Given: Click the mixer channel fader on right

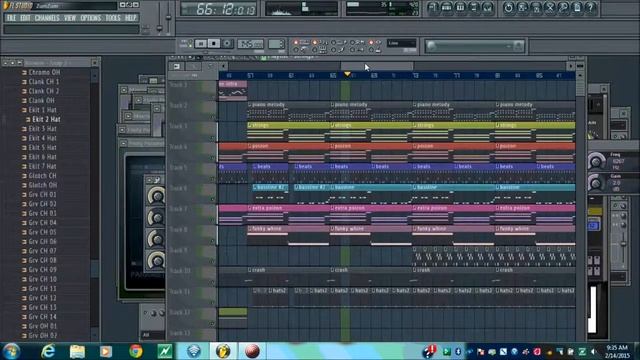Looking at the screenshot, I should (624, 244).
